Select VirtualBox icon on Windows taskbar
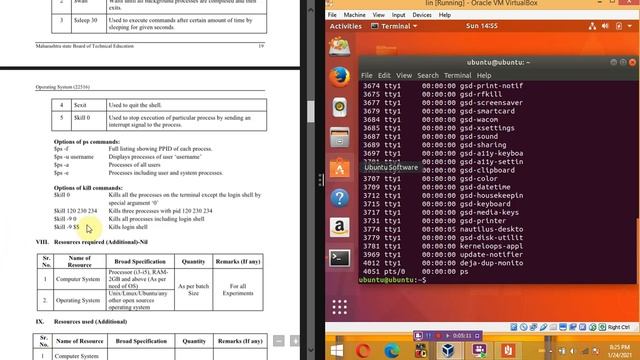This screenshot has width=640, height=360. pos(449,350)
